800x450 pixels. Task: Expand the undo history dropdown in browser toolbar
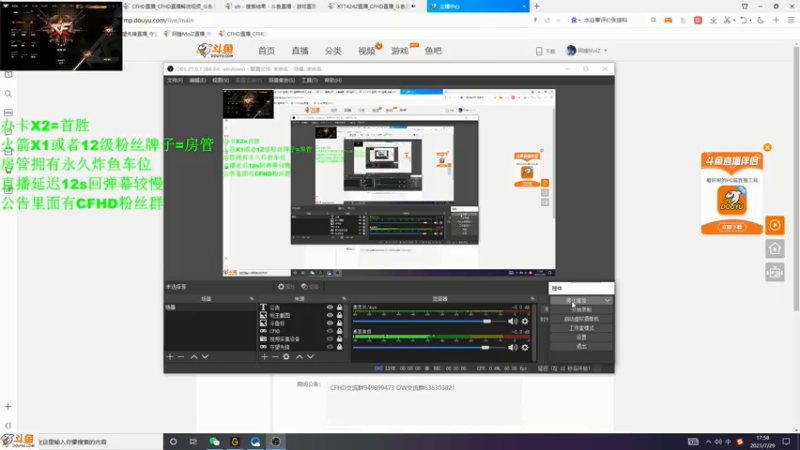pyautogui.click(x=751, y=20)
